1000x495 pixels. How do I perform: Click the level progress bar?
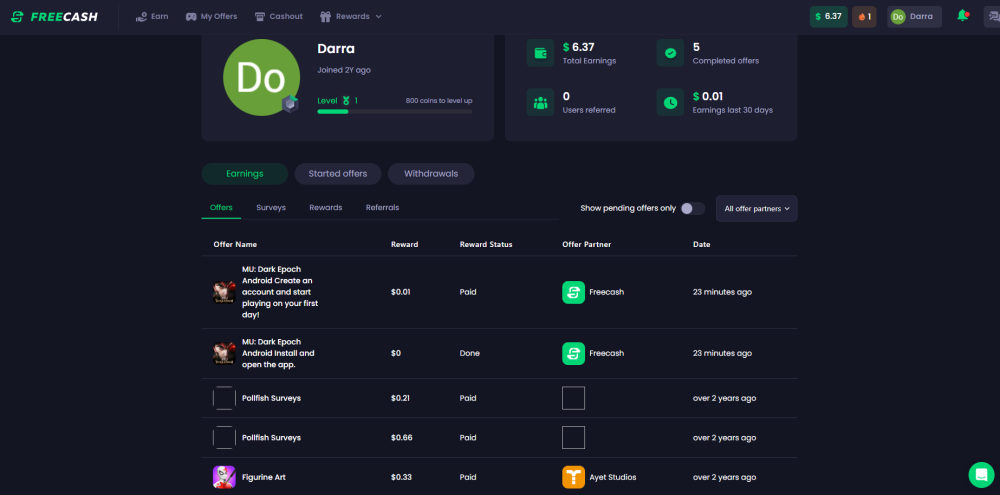click(x=395, y=112)
